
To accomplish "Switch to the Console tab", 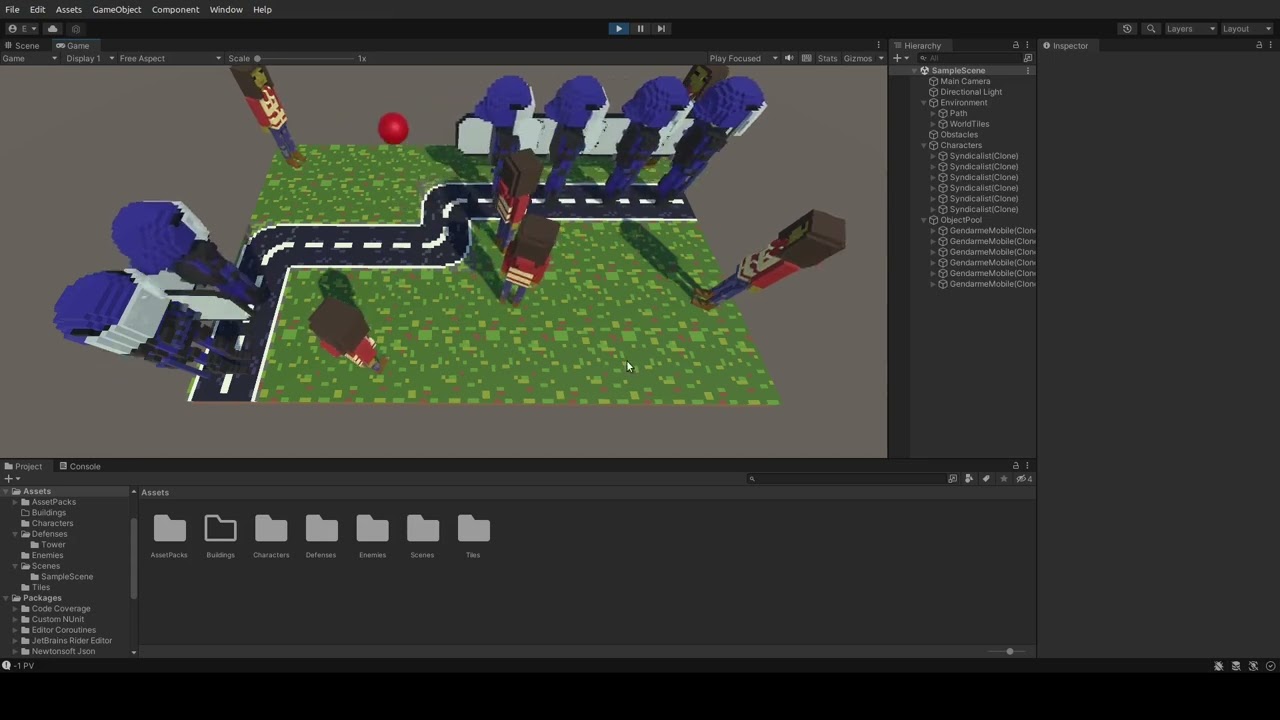I will 79,466.
